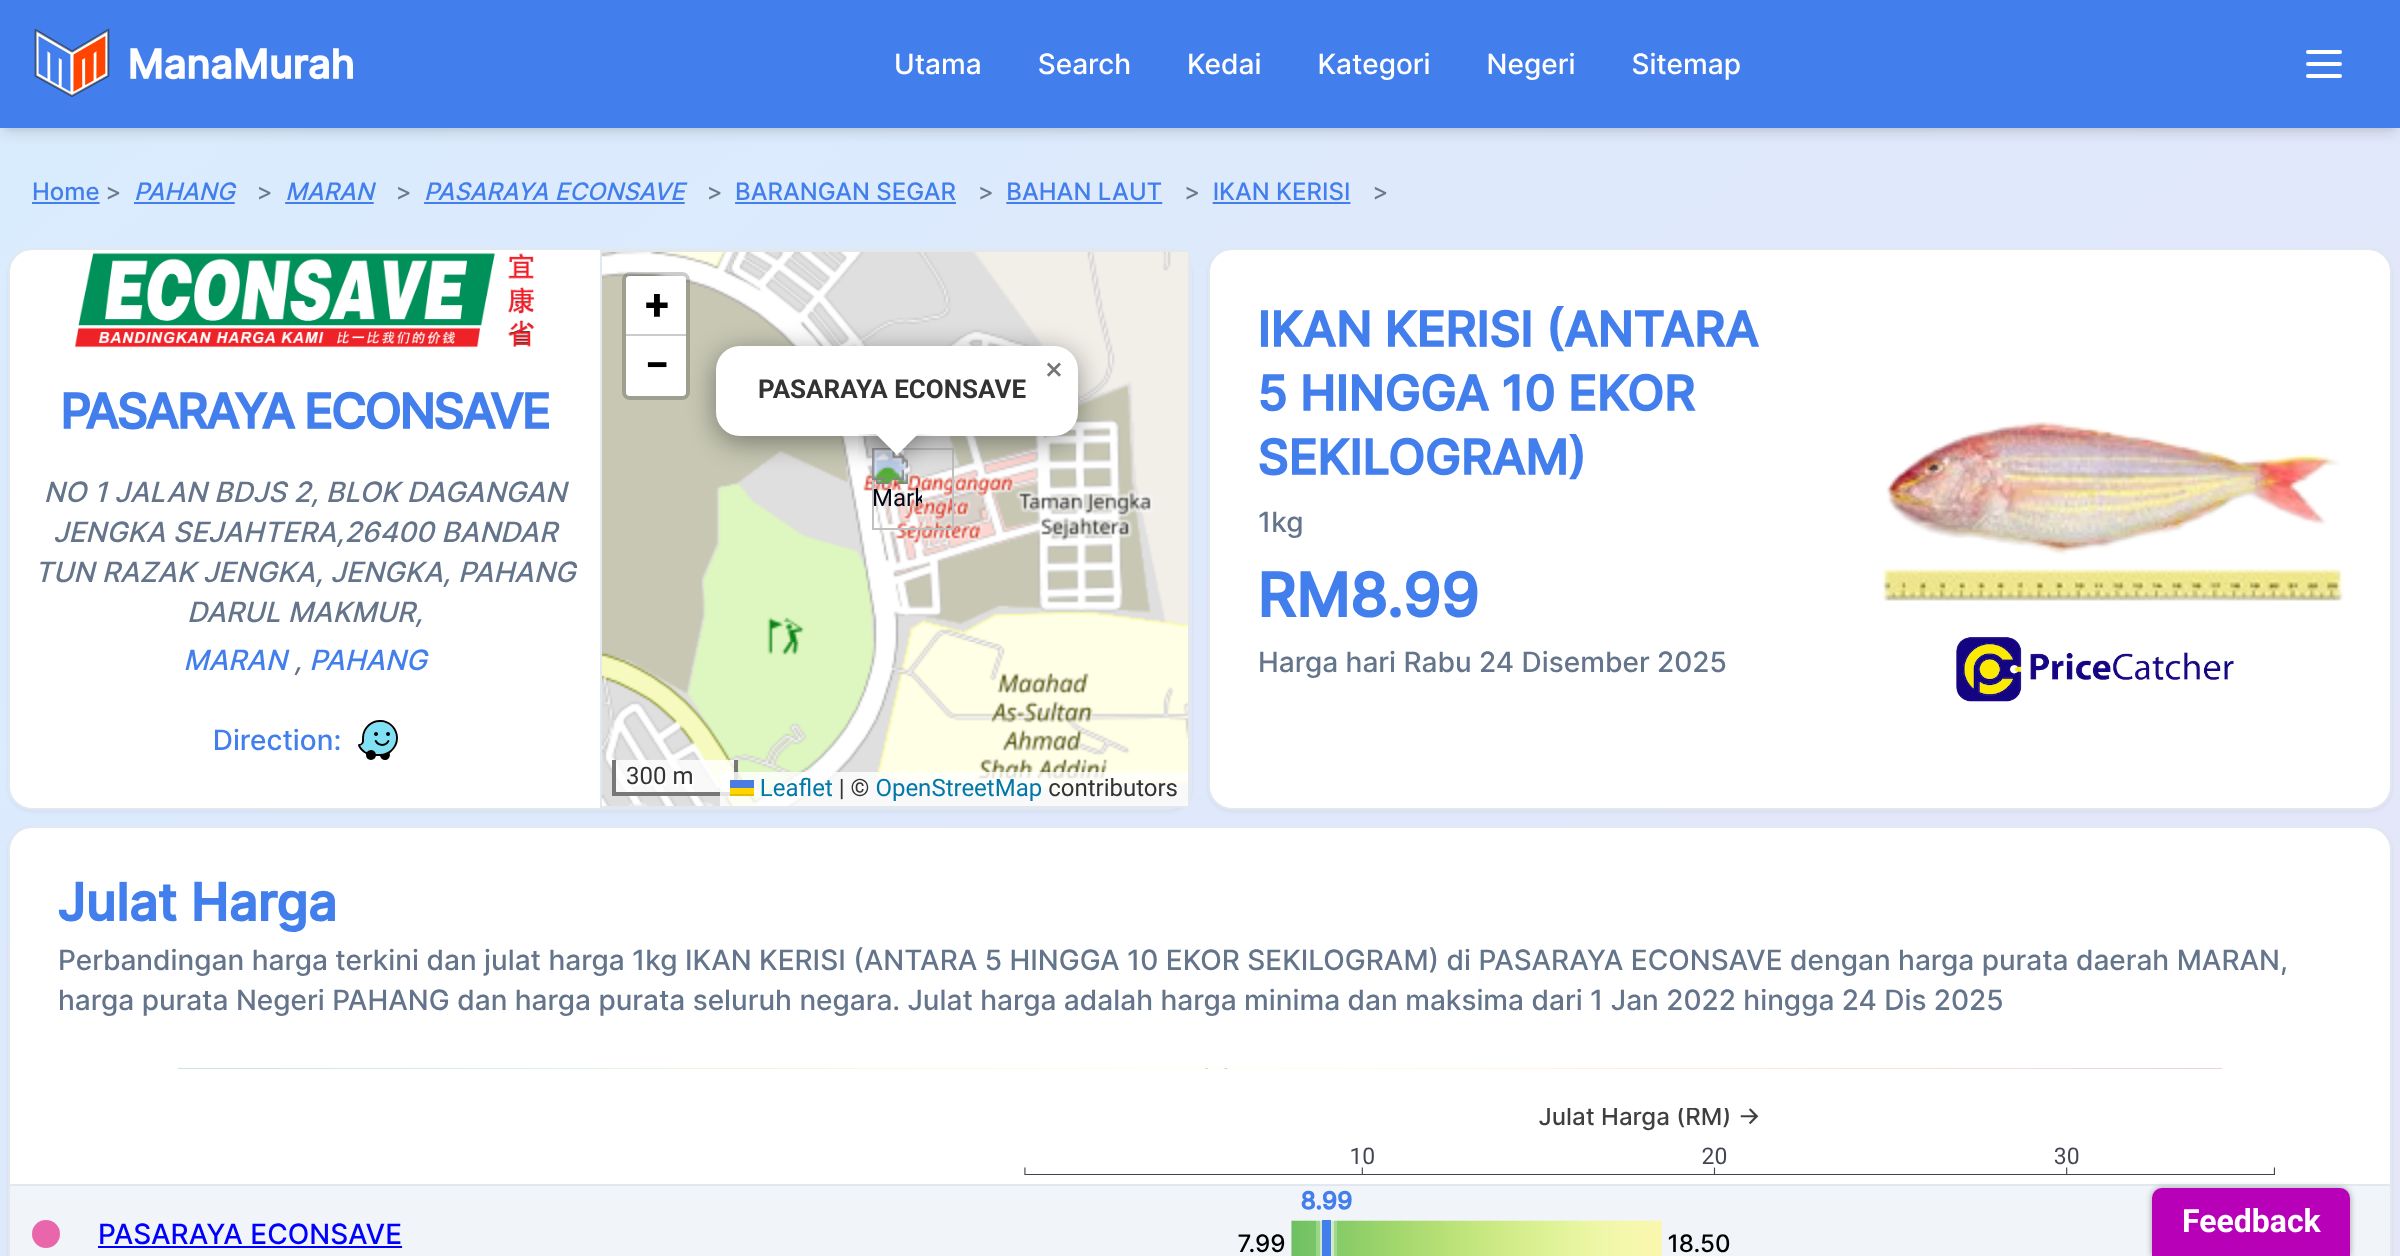Click the PASARAYA ECONSAVE price range link

point(249,1234)
